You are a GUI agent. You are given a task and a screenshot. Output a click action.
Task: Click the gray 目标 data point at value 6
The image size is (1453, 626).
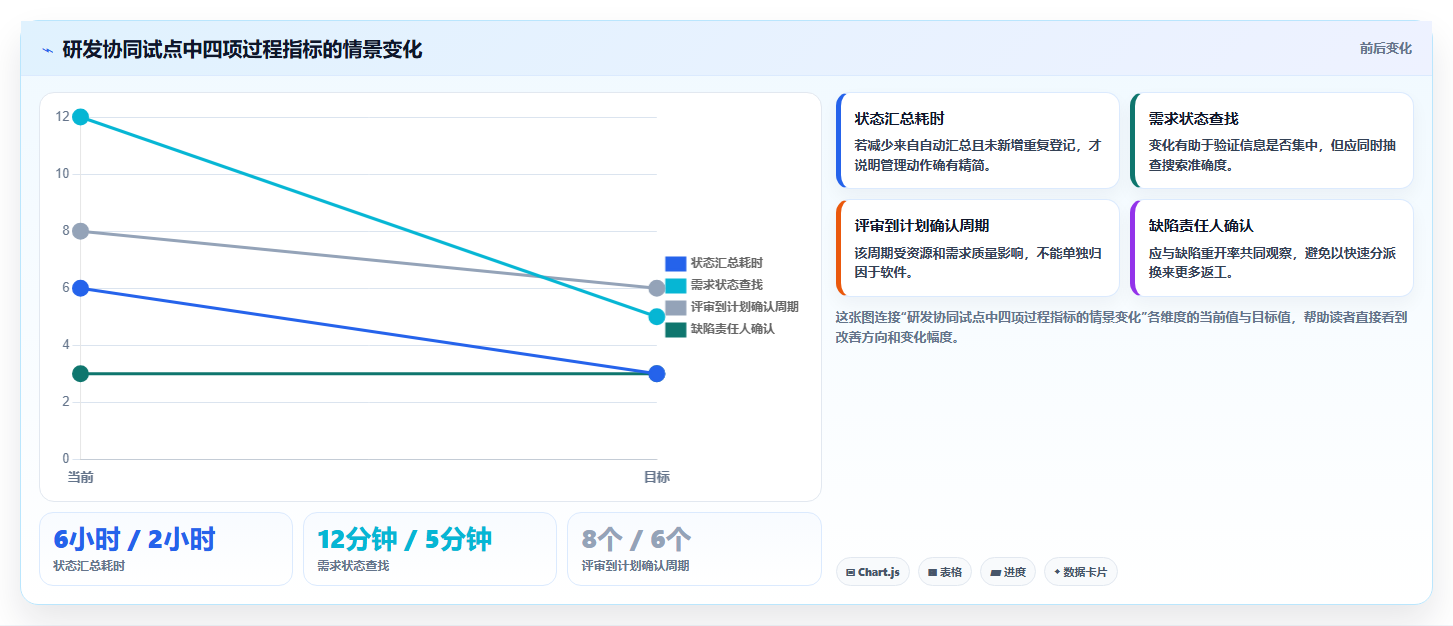tap(657, 288)
